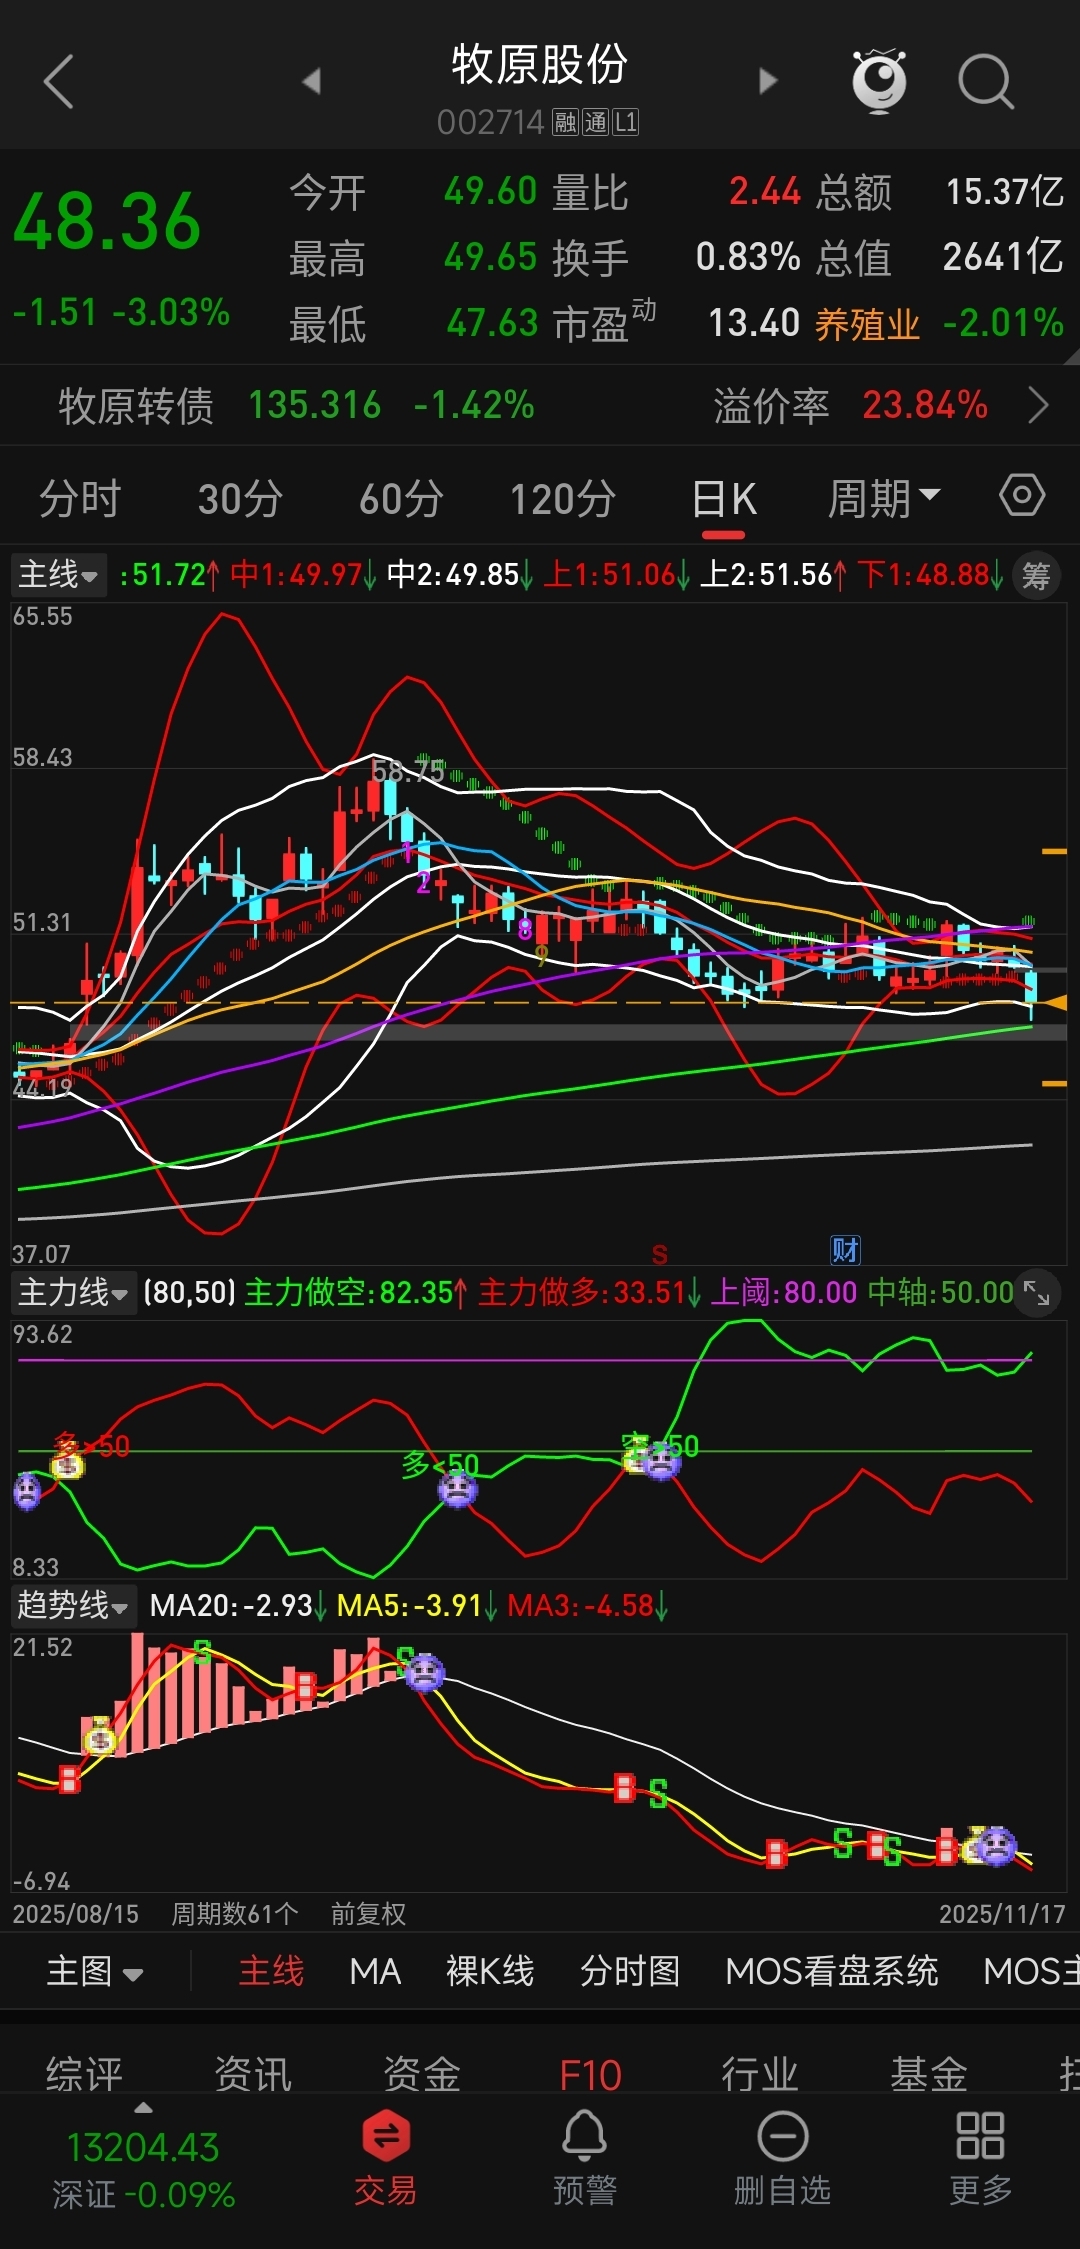Open the 交易 trade icon
The image size is (1080, 2249).
(x=386, y=2157)
